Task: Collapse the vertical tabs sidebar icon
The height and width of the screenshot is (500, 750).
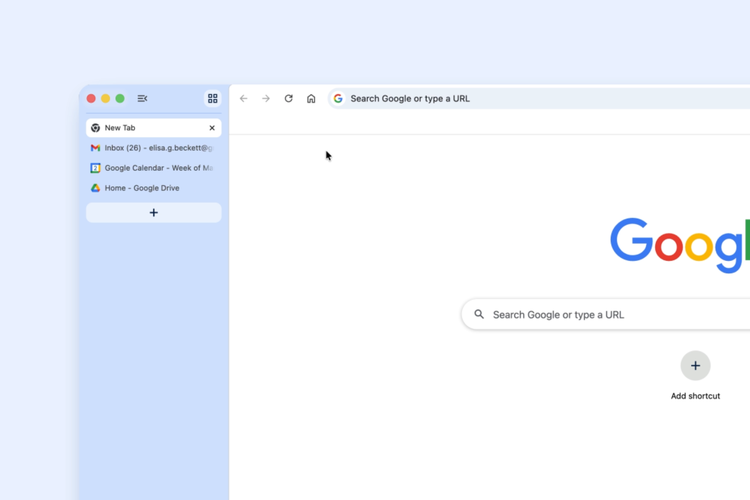Action: coord(142,99)
